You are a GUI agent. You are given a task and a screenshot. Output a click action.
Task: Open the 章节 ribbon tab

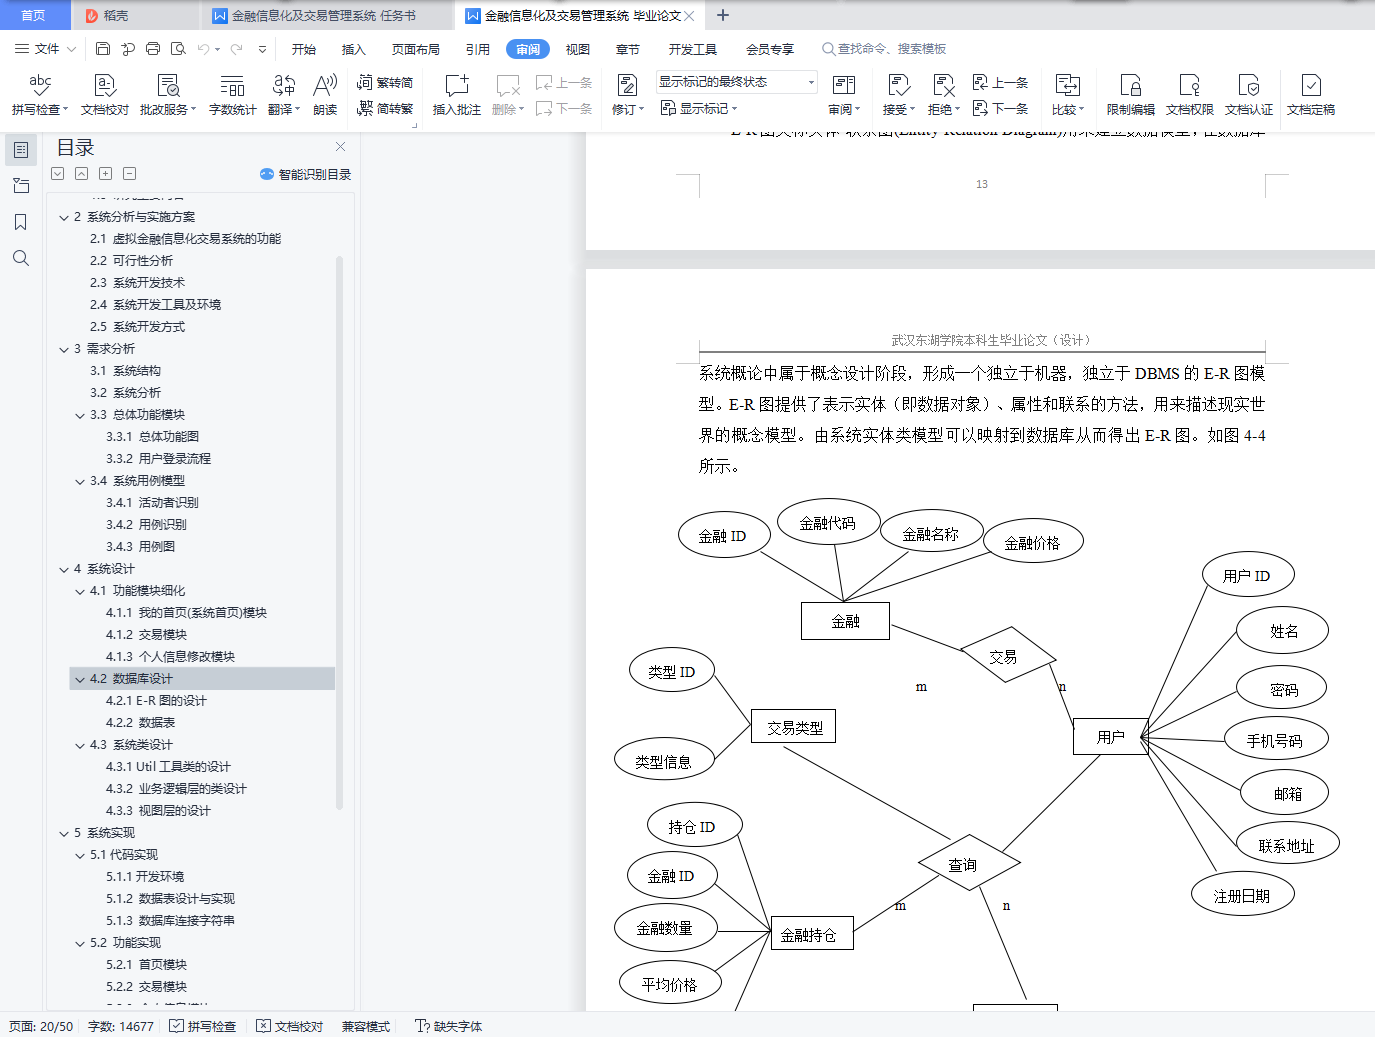pyautogui.click(x=628, y=49)
